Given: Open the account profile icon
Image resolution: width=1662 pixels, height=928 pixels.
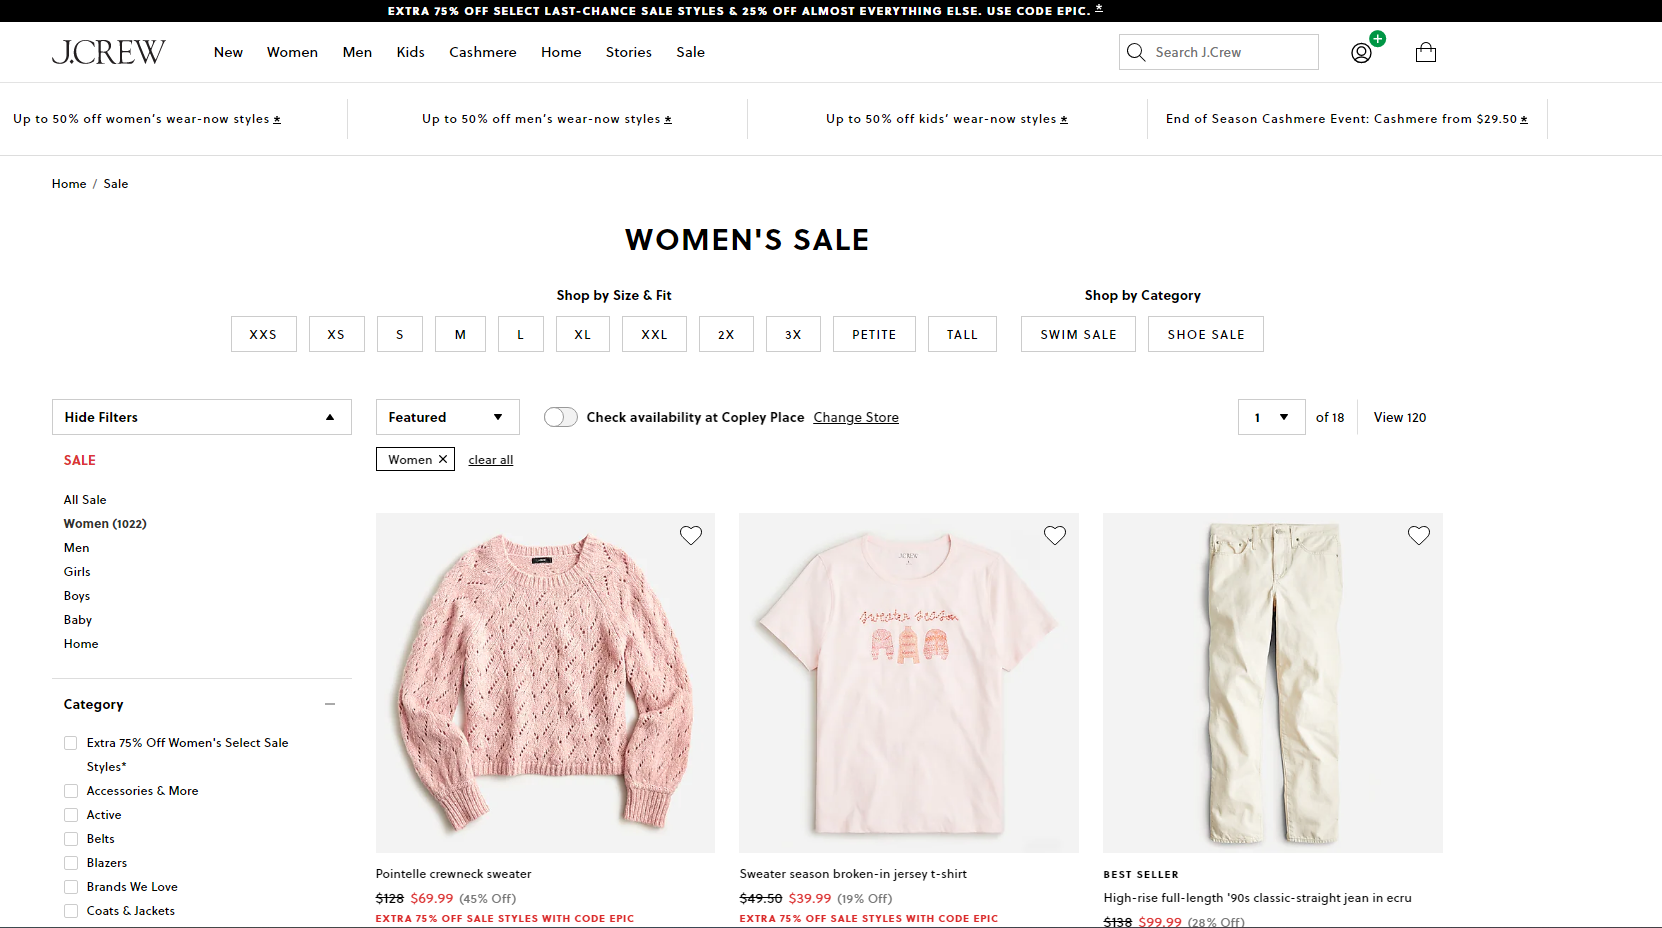Looking at the screenshot, I should (1361, 53).
